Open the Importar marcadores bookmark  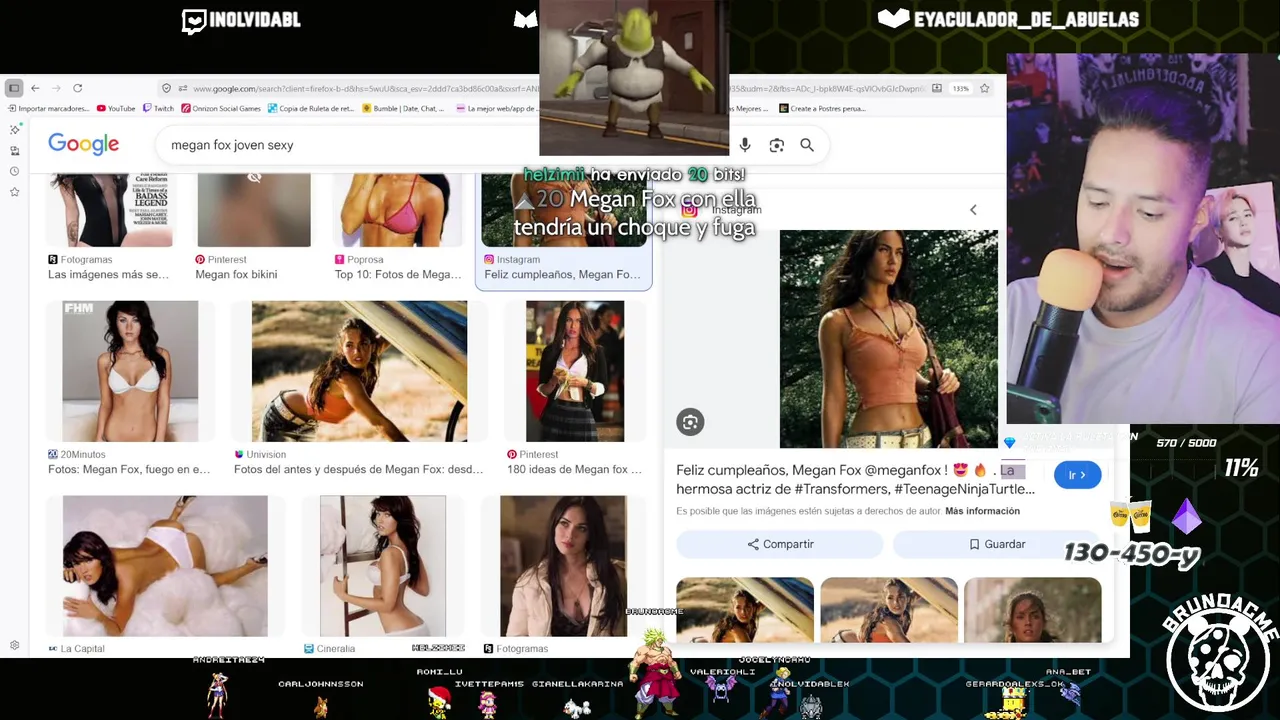tap(49, 108)
